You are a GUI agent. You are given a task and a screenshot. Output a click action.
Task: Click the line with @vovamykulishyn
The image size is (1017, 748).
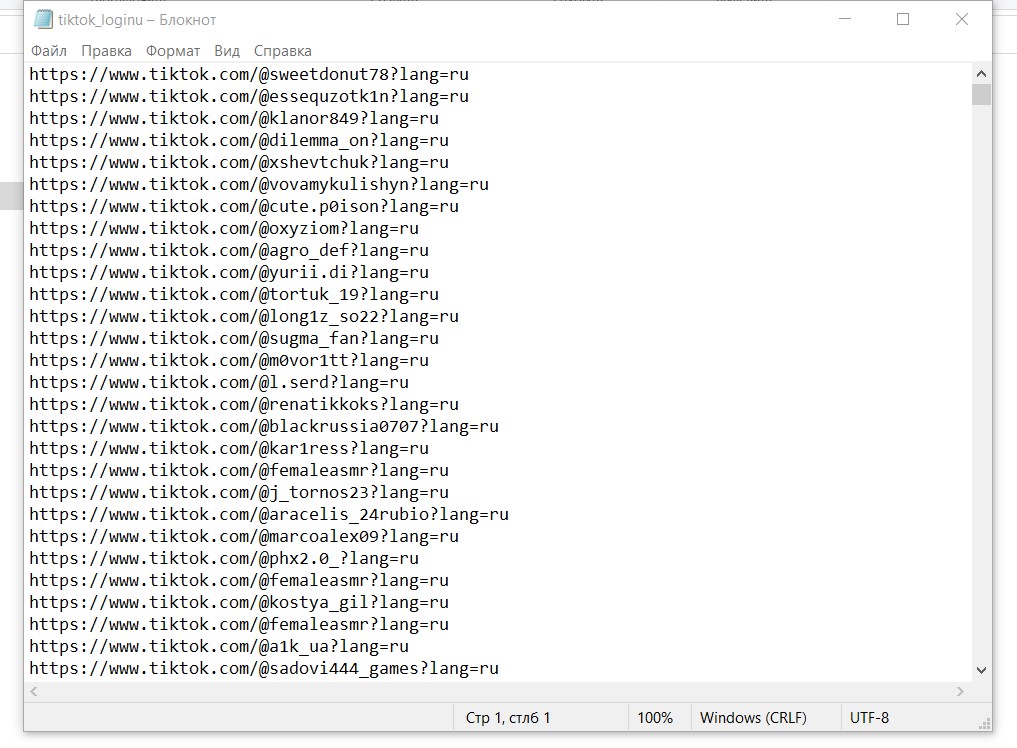(x=259, y=184)
